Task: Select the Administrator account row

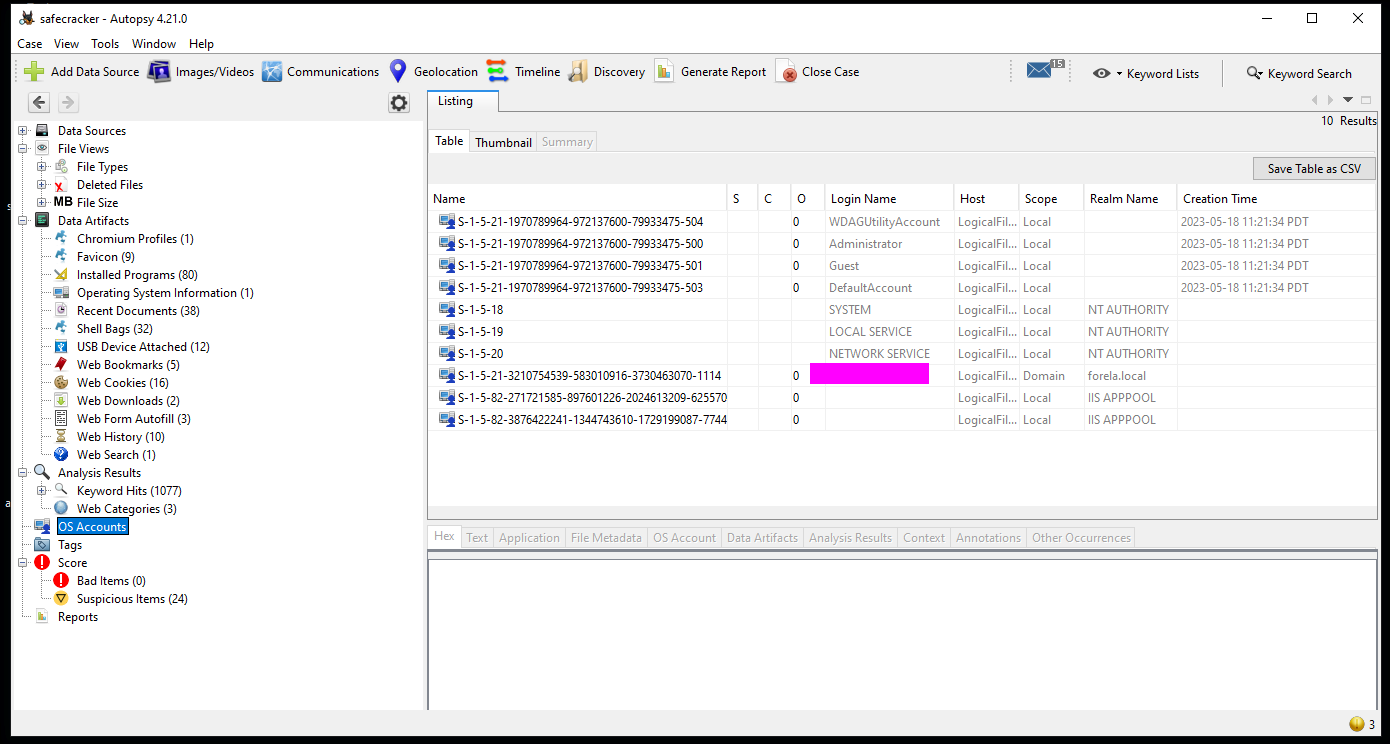Action: click(903, 244)
